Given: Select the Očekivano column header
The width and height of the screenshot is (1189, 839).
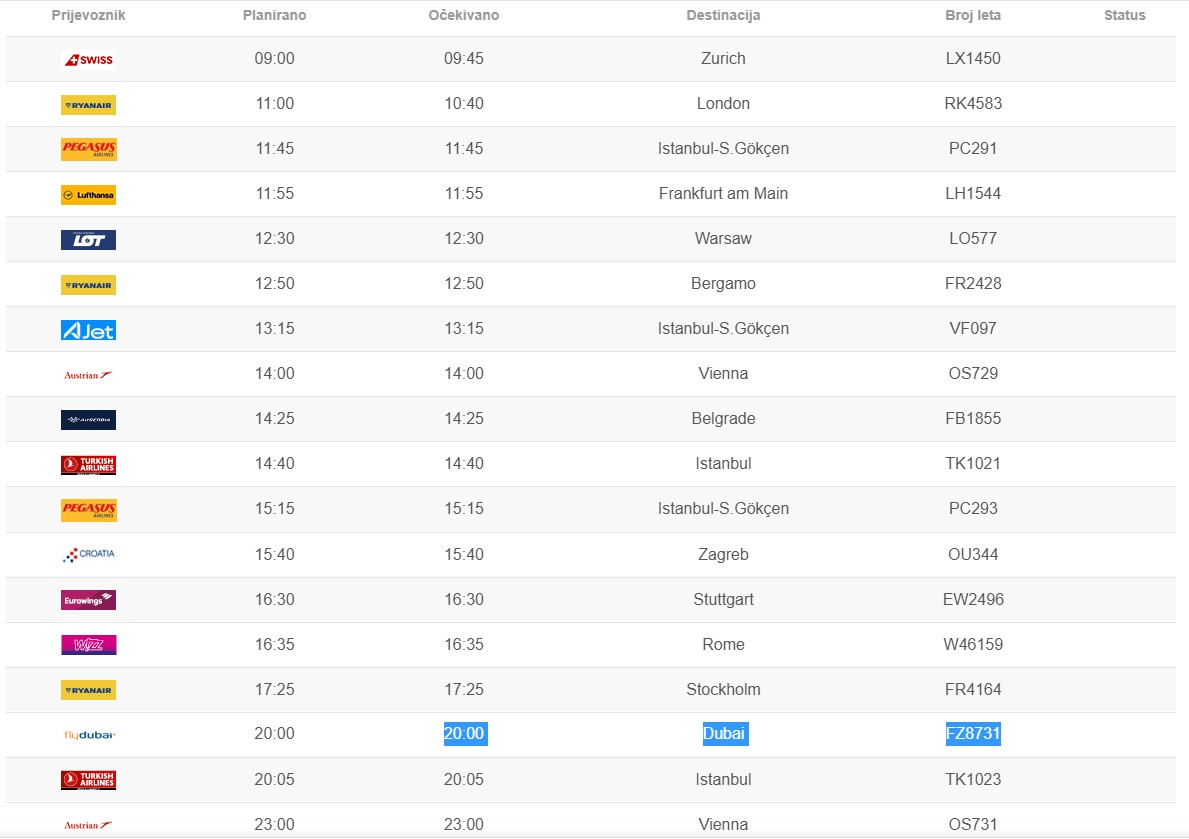Looking at the screenshot, I should (464, 16).
